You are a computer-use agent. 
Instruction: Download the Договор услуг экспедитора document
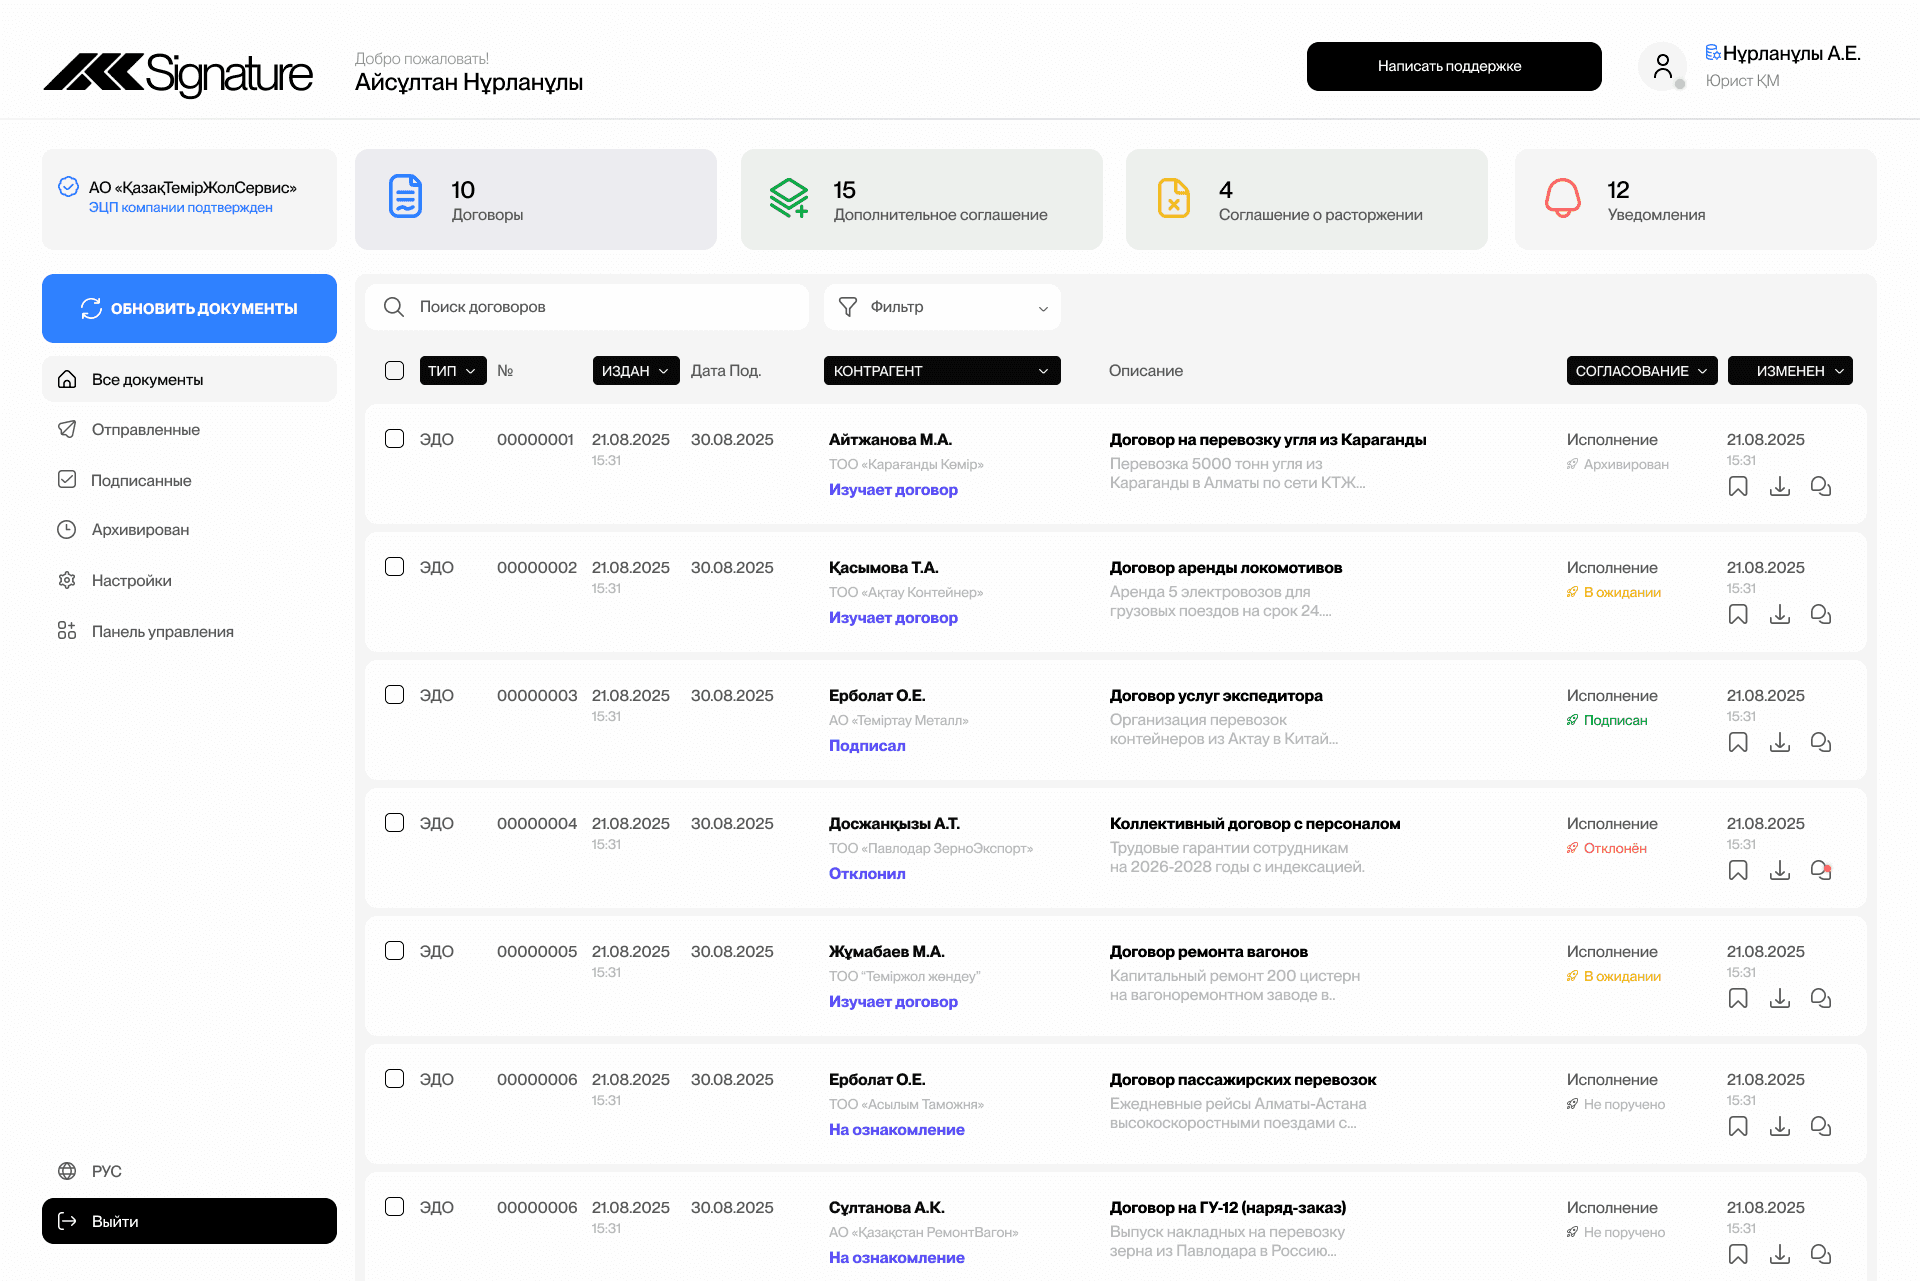point(1780,742)
